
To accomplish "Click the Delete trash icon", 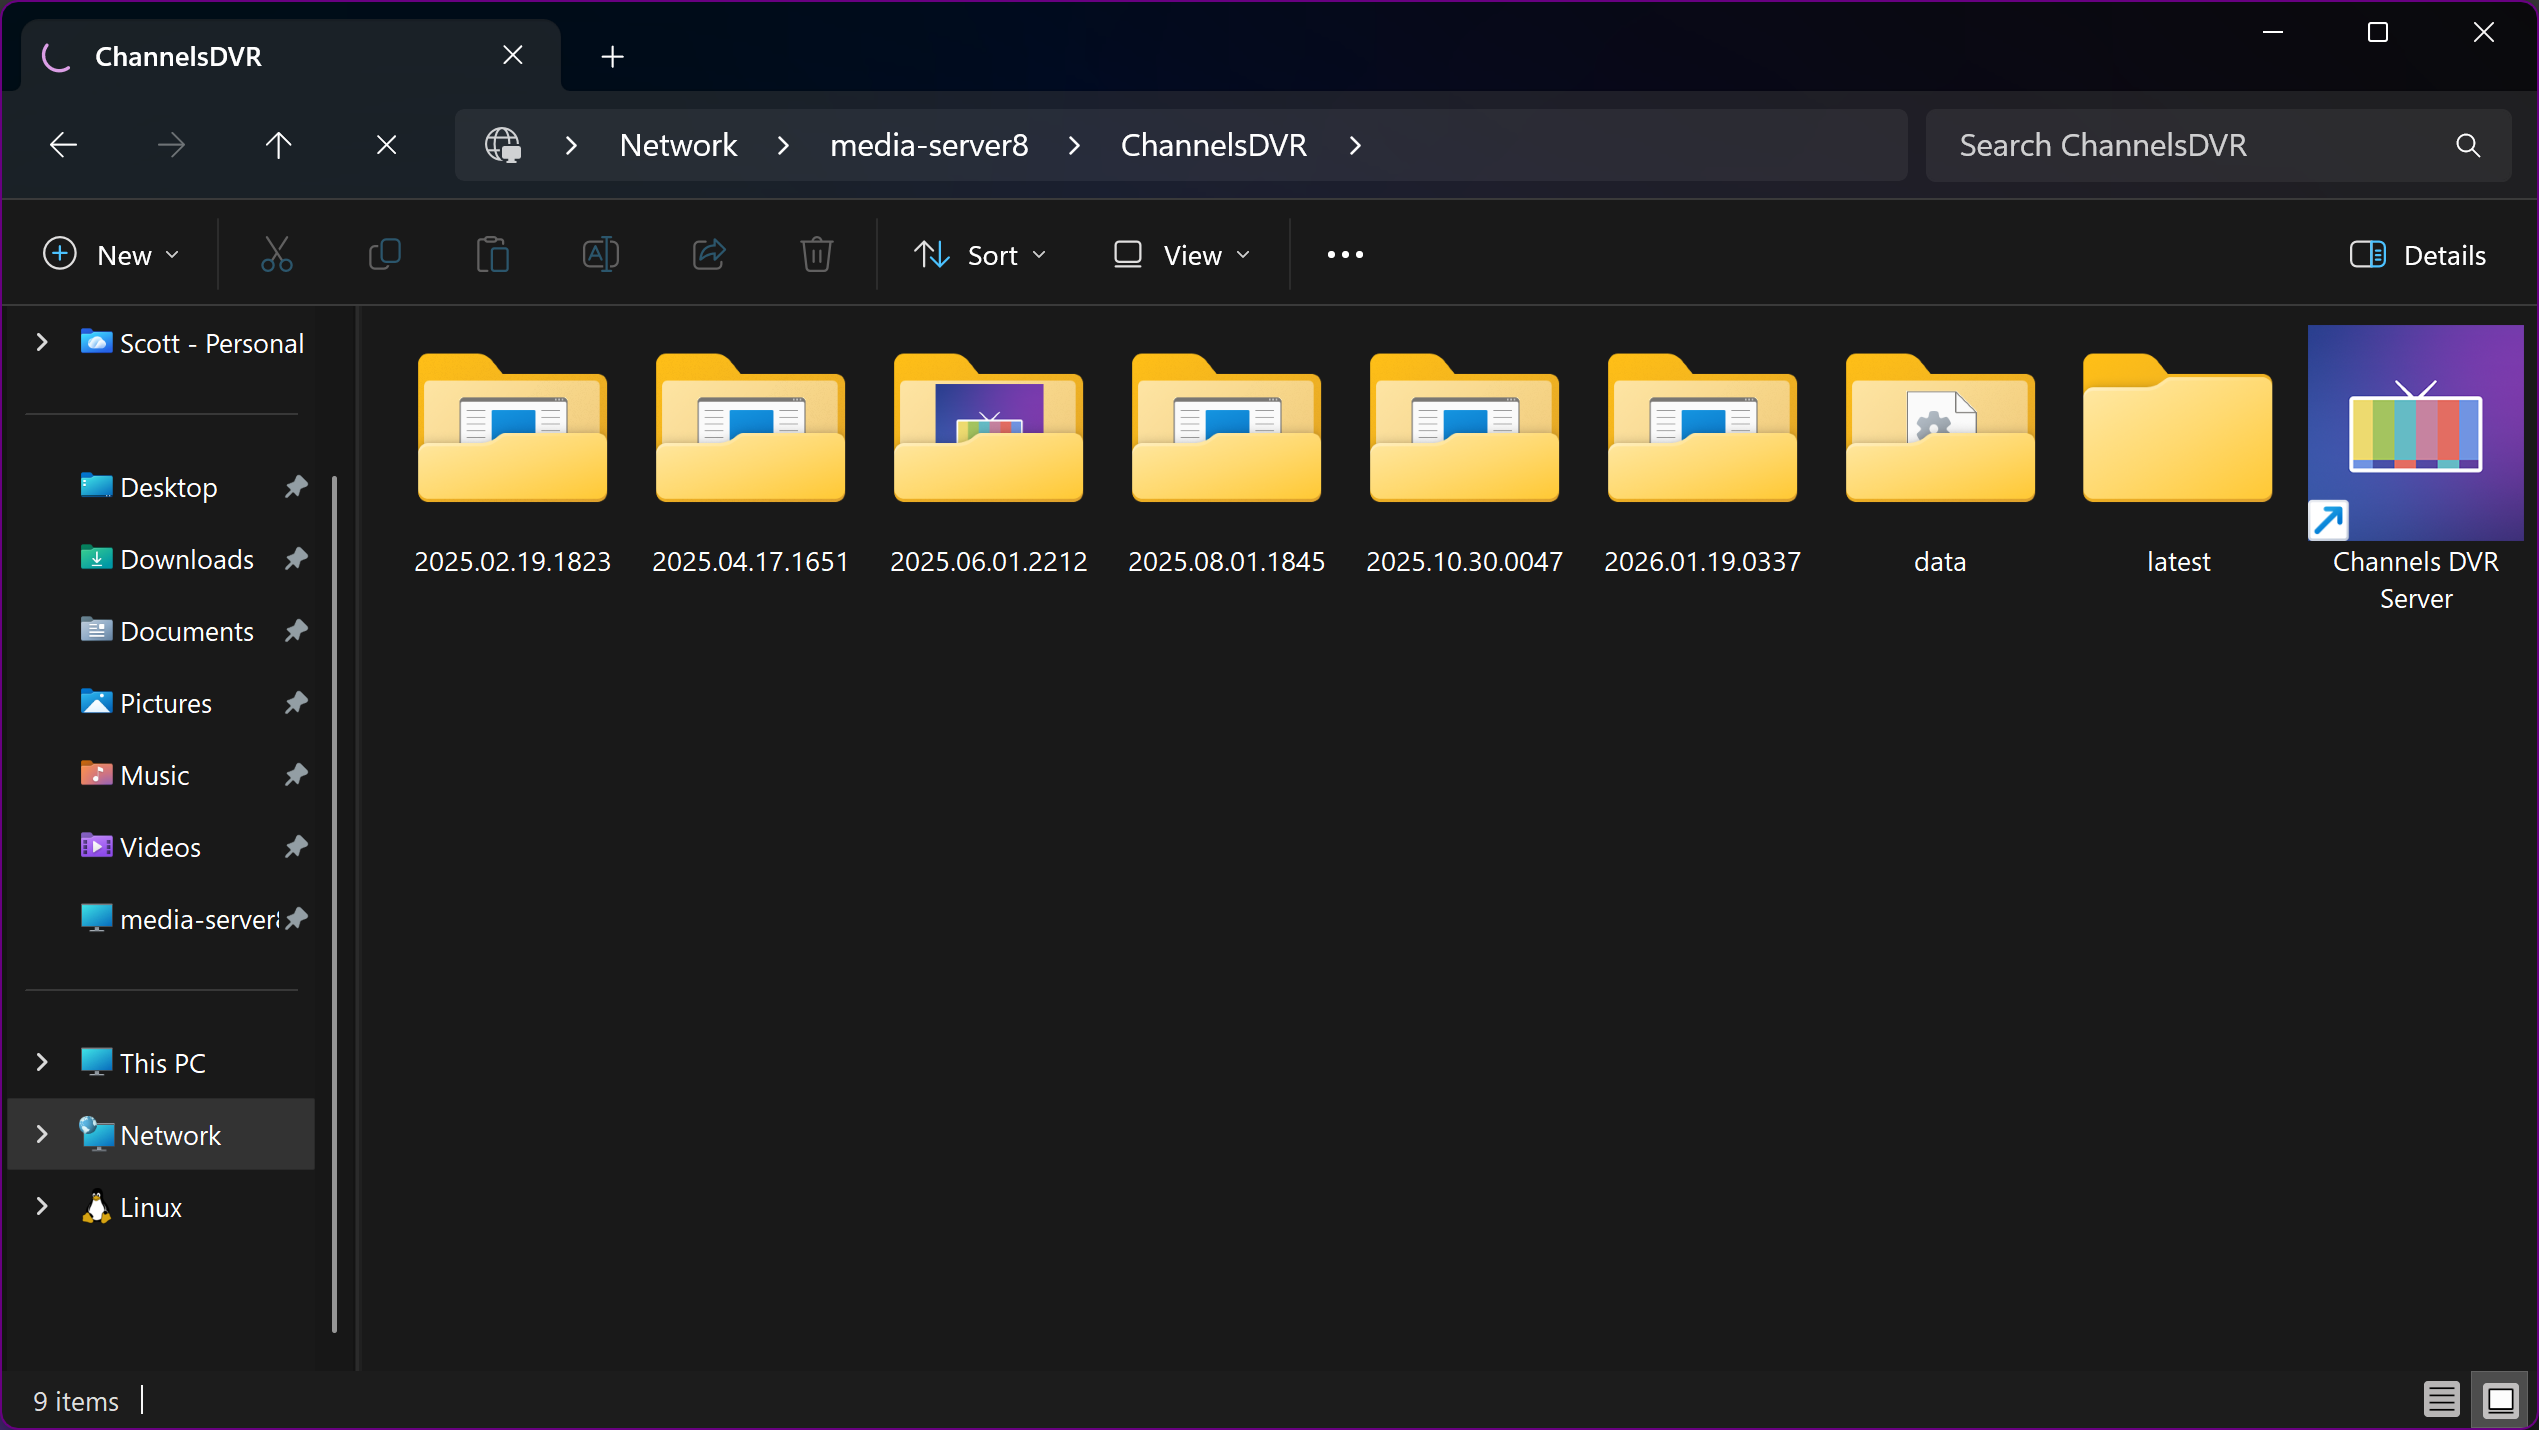I will click(x=816, y=255).
